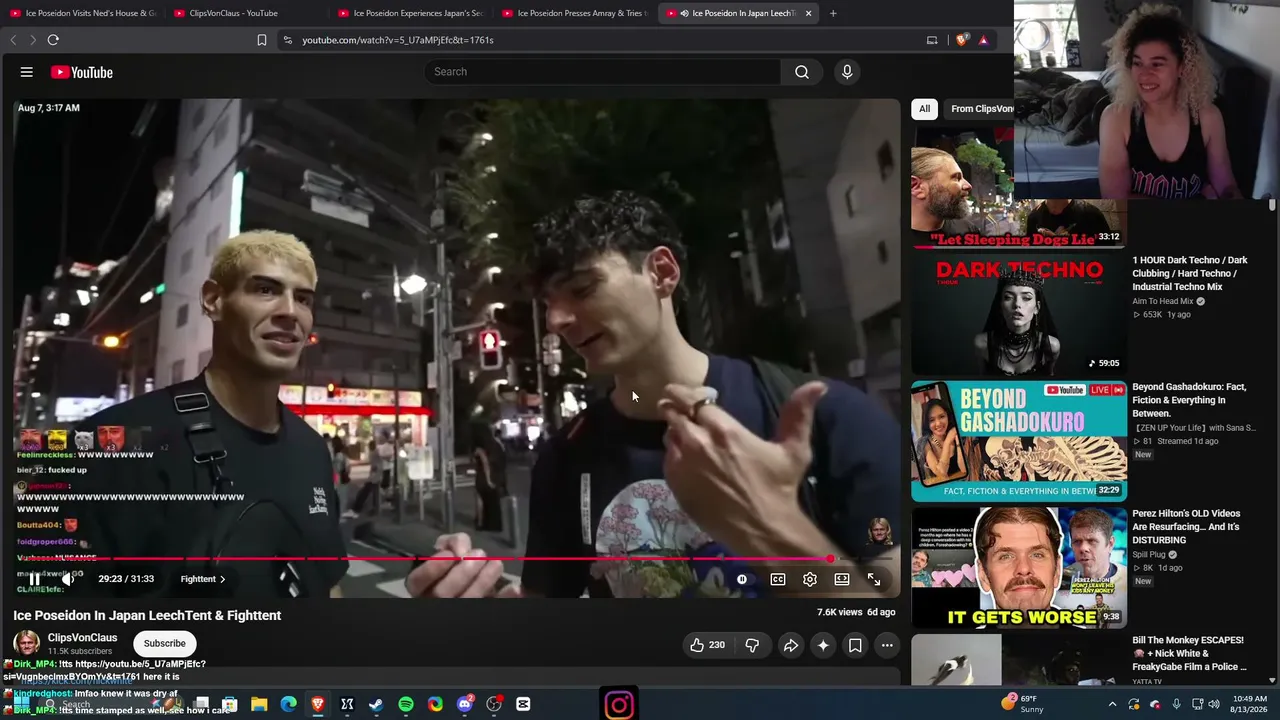Switch to Ice Poseidon Presses Amray tab
Viewport: 1280px width, 720px height.
click(x=574, y=13)
